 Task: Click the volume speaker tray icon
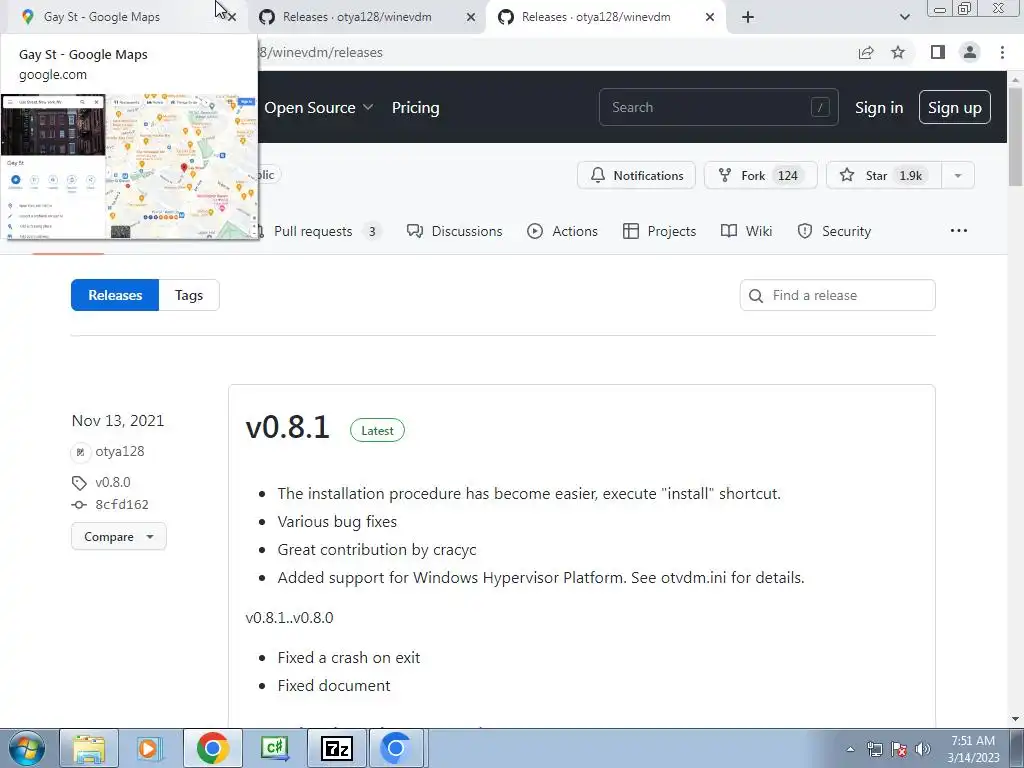923,749
